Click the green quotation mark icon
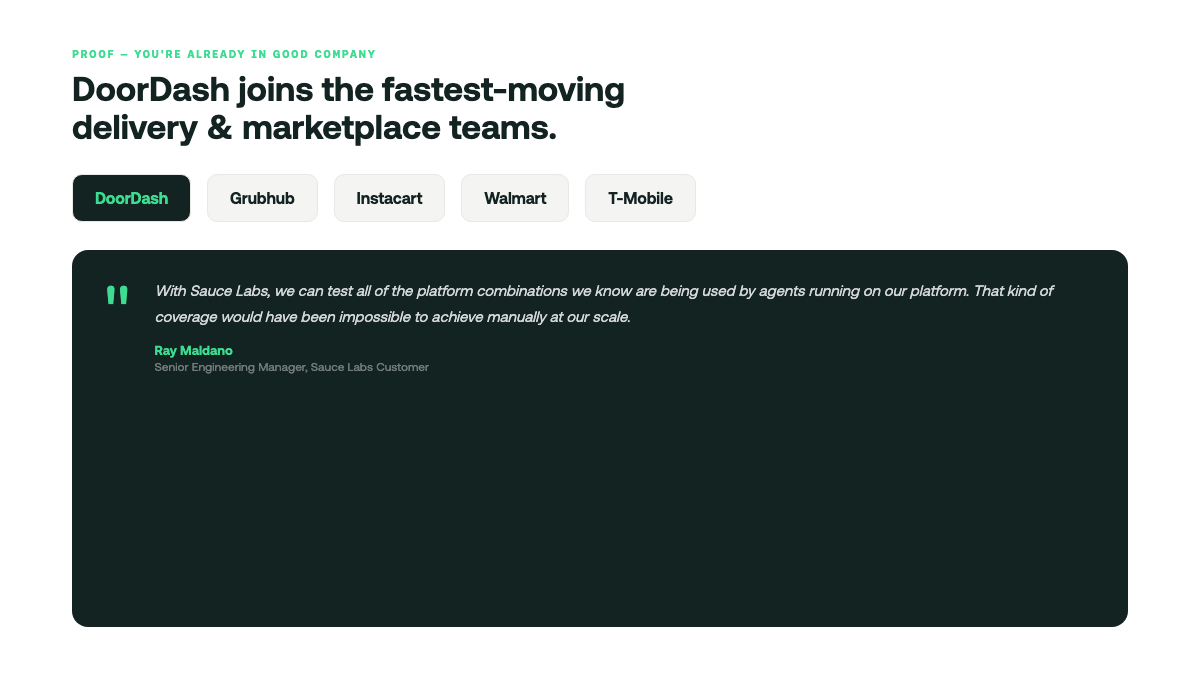 (x=117, y=296)
